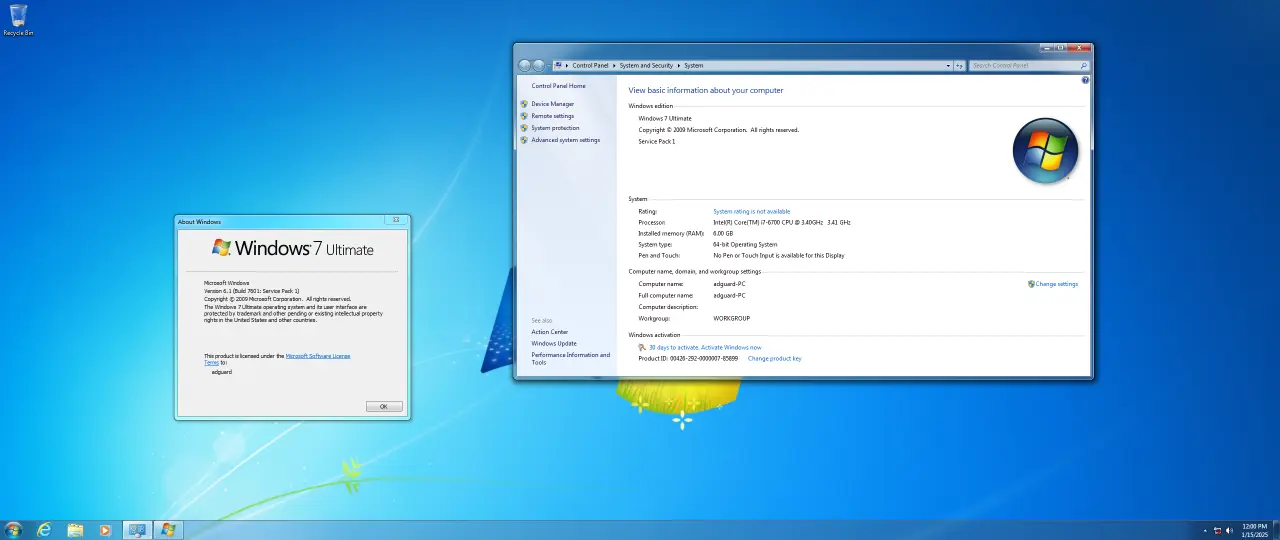The width and height of the screenshot is (1280, 540).
Task: Open Windows Explorer folder taskbar icon
Action: (75, 530)
